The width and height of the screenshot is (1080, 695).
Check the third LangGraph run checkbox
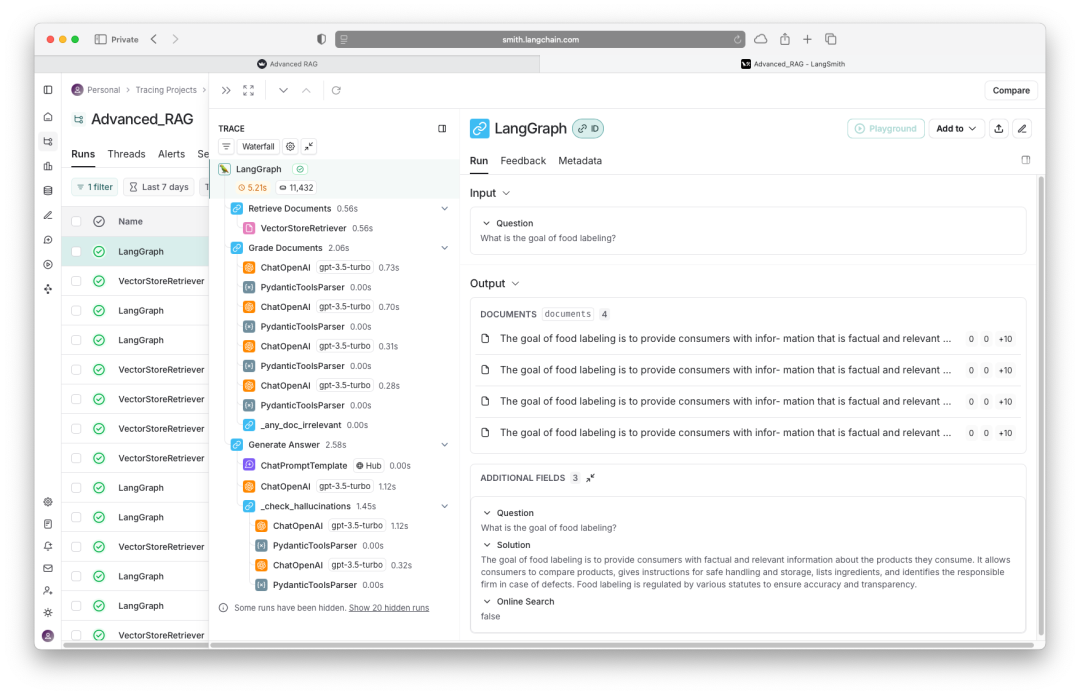coord(76,340)
